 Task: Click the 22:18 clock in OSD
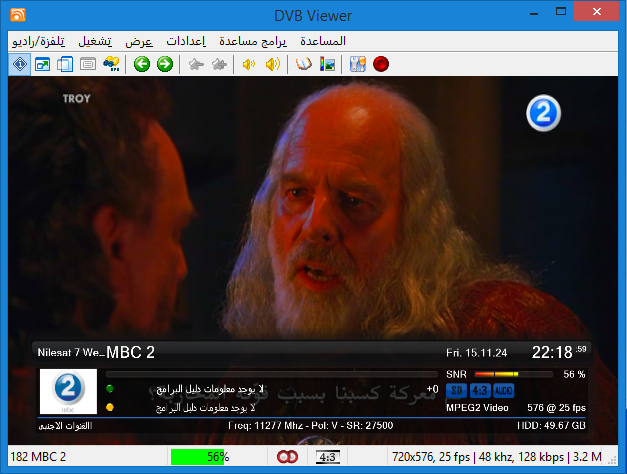[552, 352]
